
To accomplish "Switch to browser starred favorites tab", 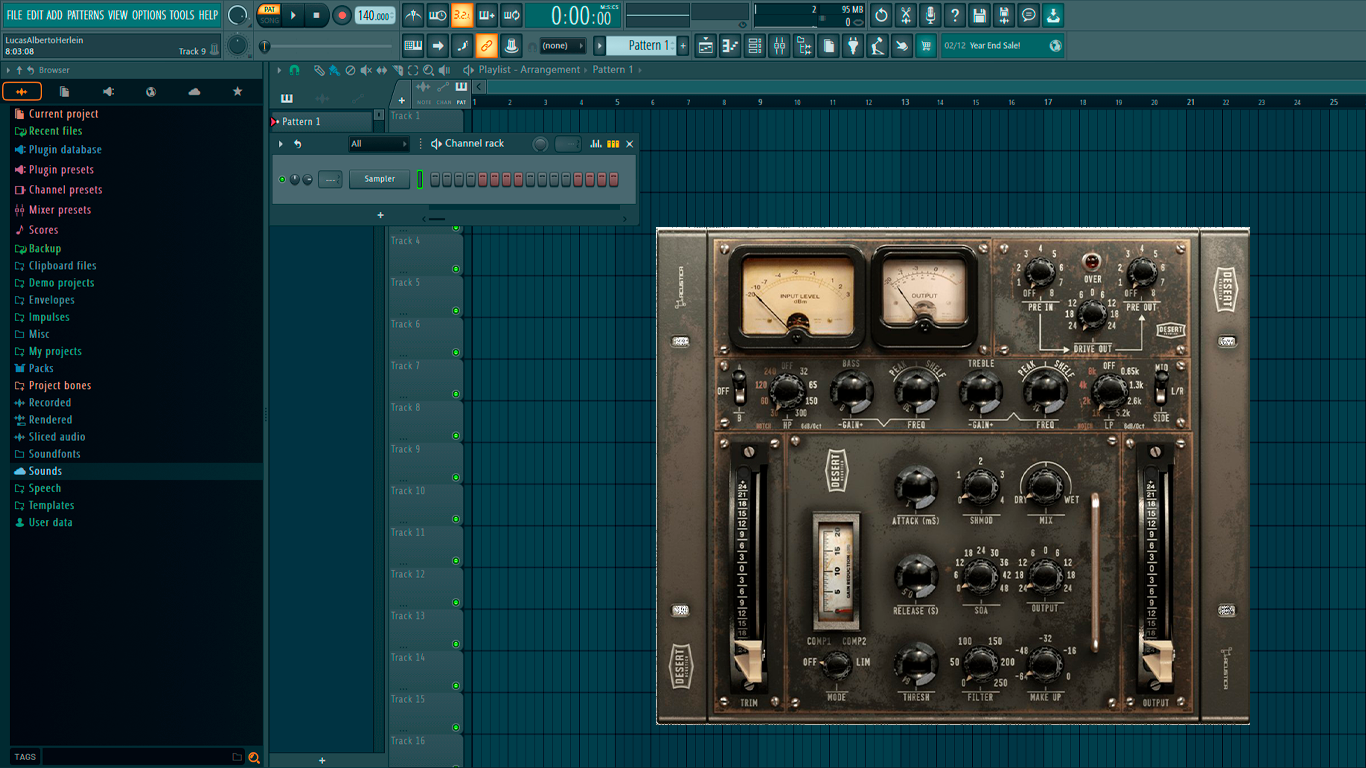I will (237, 92).
